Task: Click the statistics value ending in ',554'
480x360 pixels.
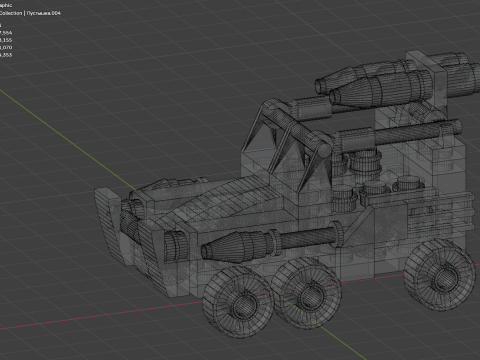Action: pos(6,33)
